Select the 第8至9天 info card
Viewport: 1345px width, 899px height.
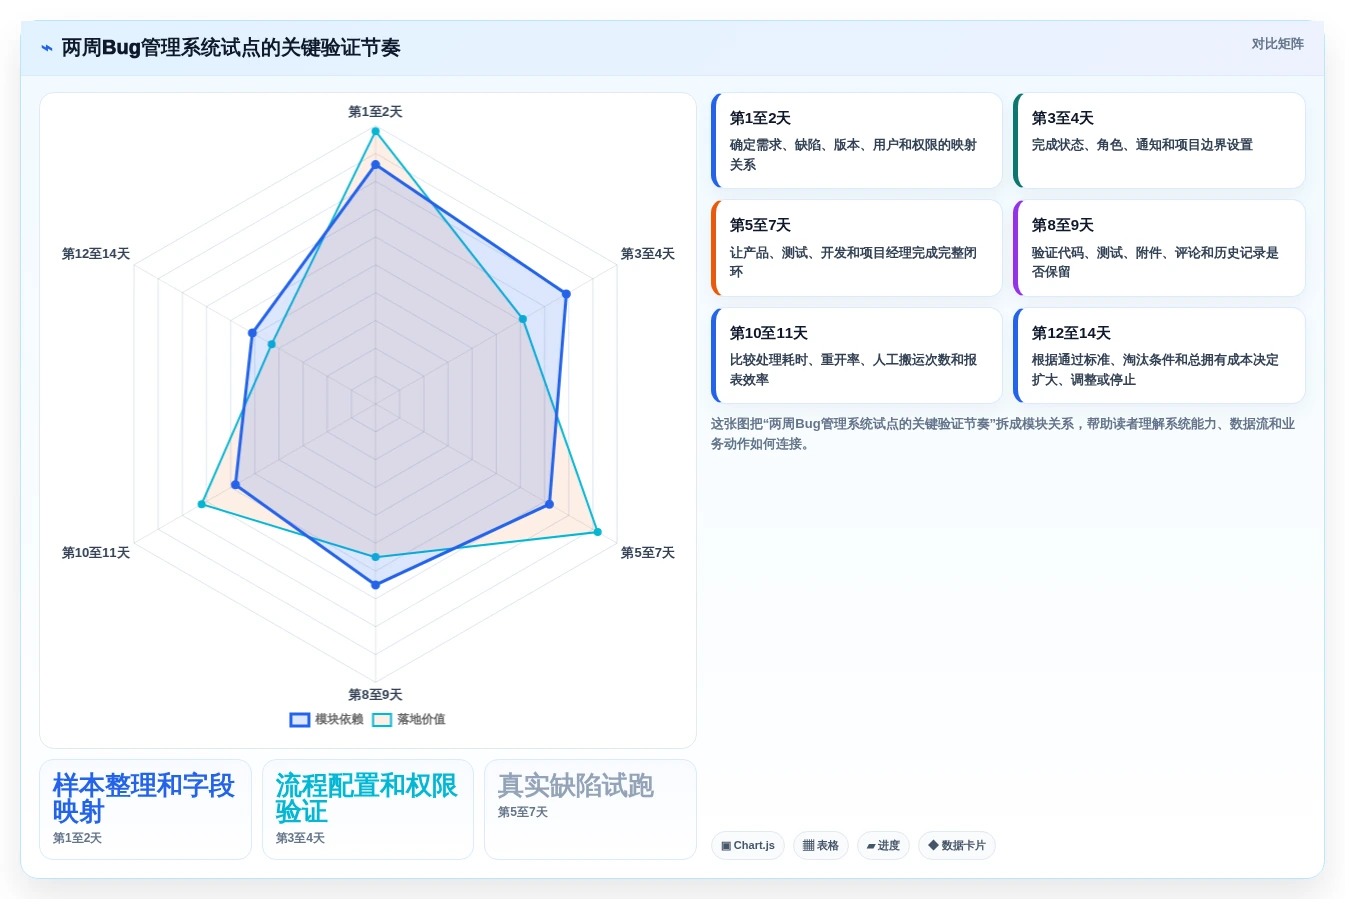pos(1159,248)
